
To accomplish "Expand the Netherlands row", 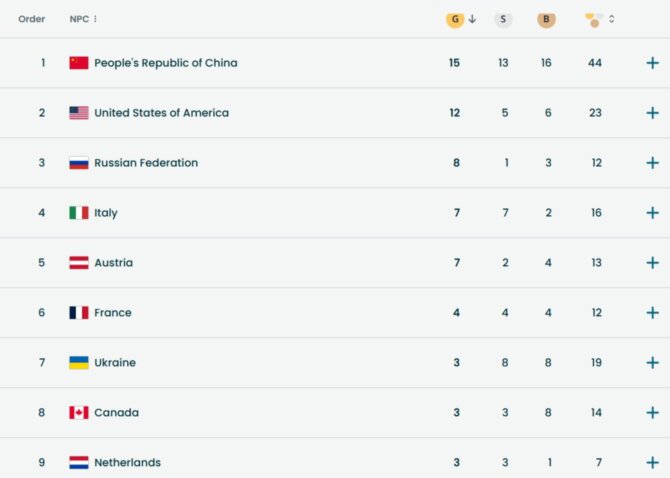I will click(x=652, y=462).
